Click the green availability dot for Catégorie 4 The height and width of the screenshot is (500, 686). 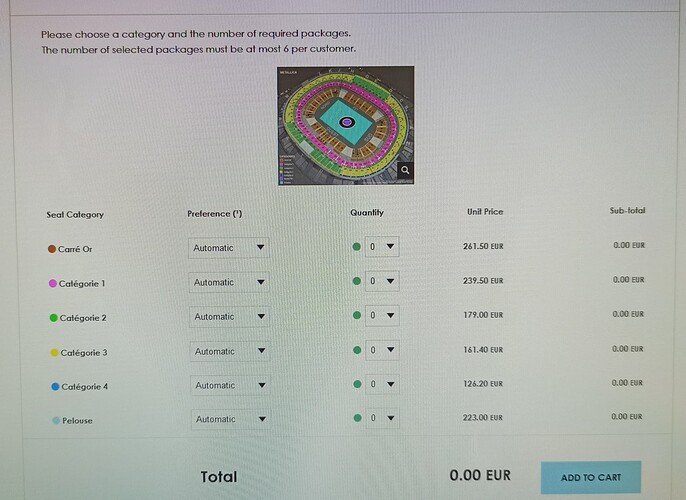coord(357,384)
